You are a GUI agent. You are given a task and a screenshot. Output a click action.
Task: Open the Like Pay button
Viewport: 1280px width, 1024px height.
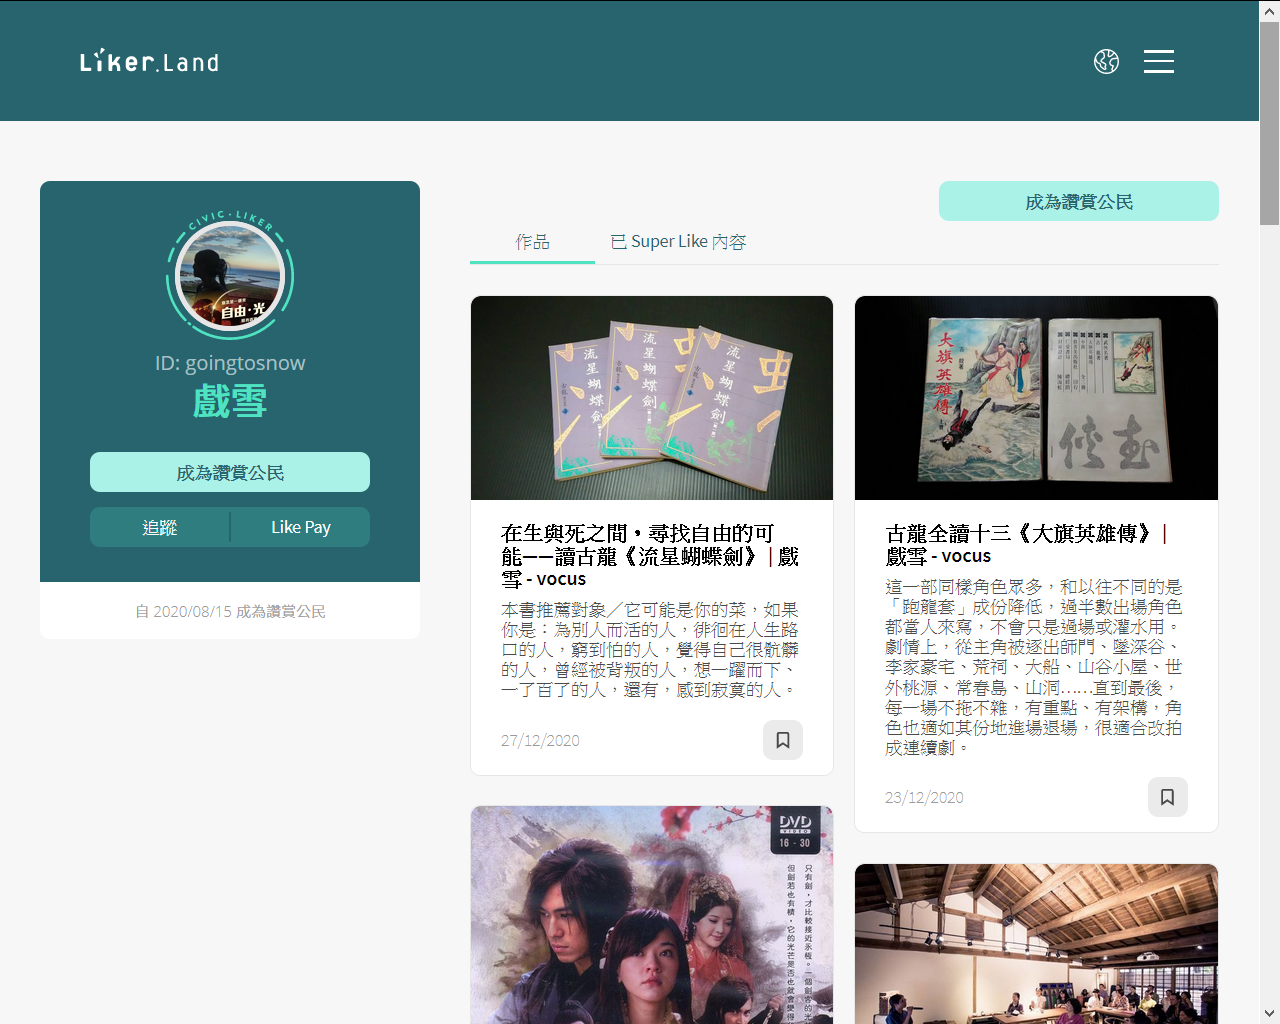pyautogui.click(x=301, y=527)
